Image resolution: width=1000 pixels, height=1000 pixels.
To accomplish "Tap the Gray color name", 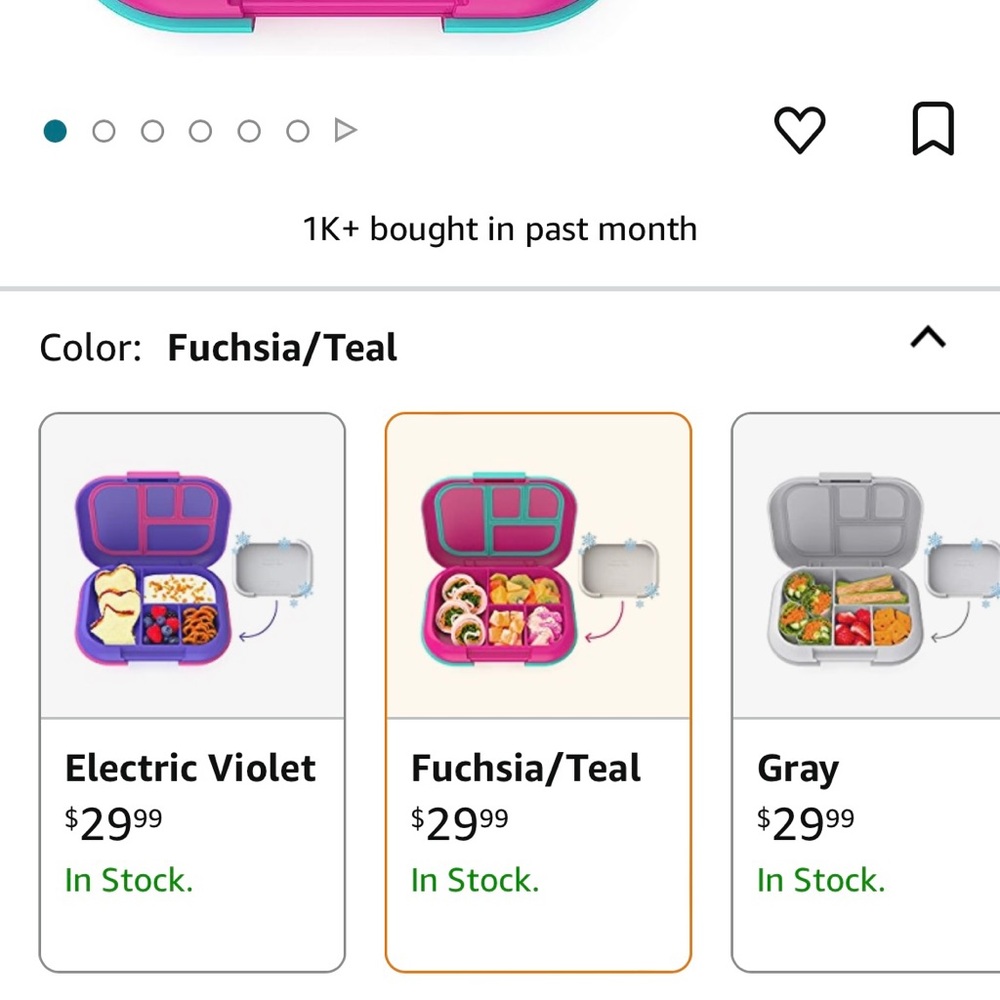I will [798, 769].
